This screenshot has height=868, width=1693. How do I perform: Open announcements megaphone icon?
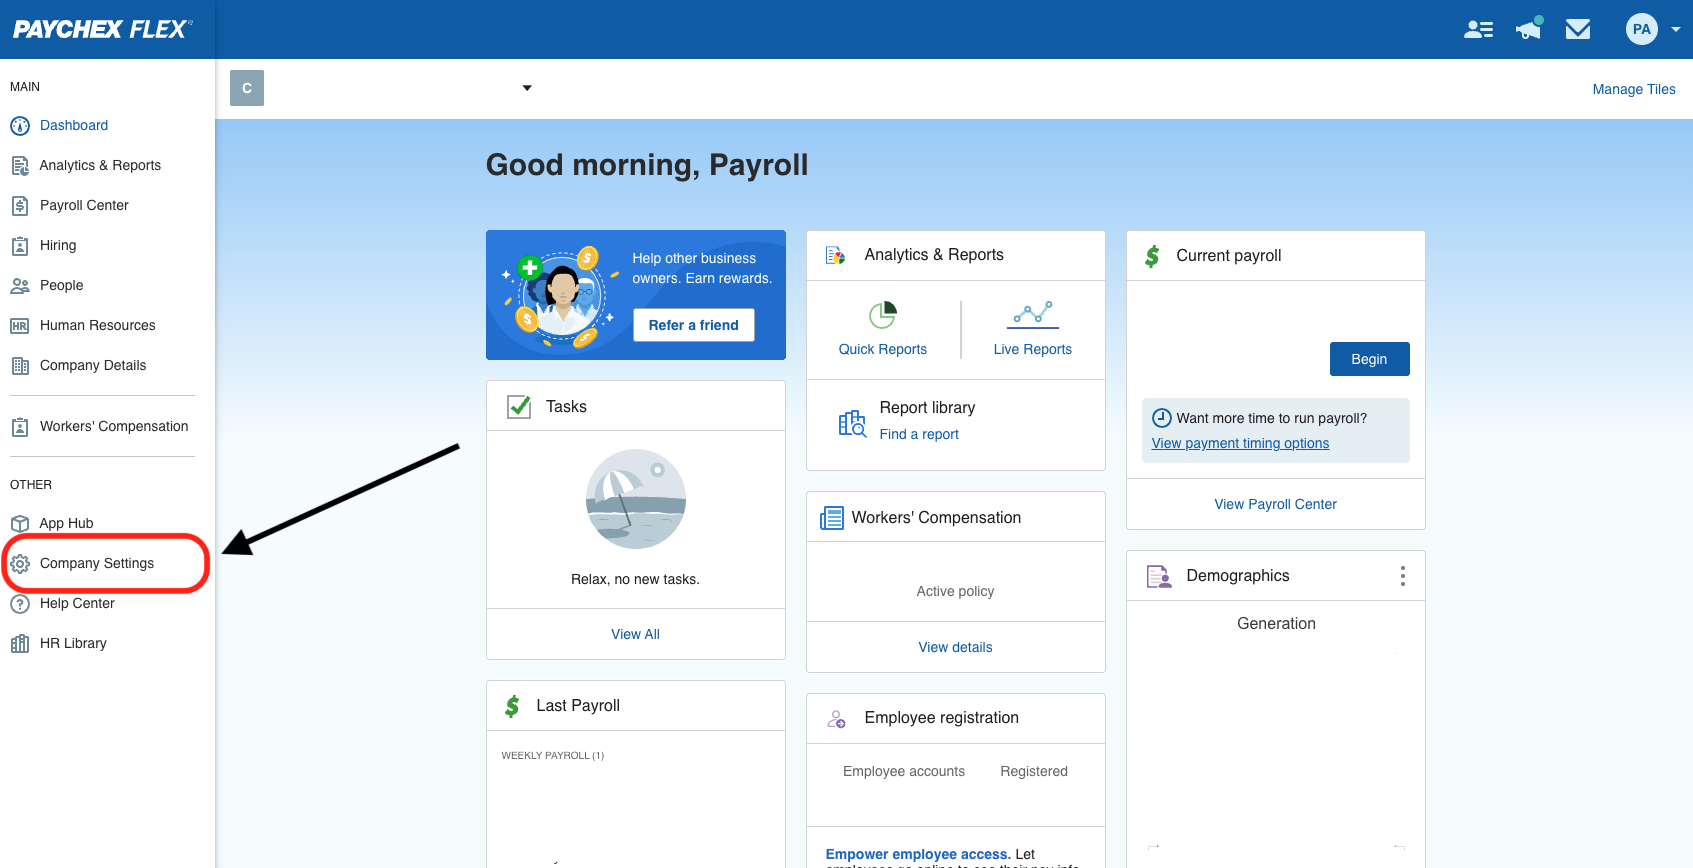[x=1529, y=28]
